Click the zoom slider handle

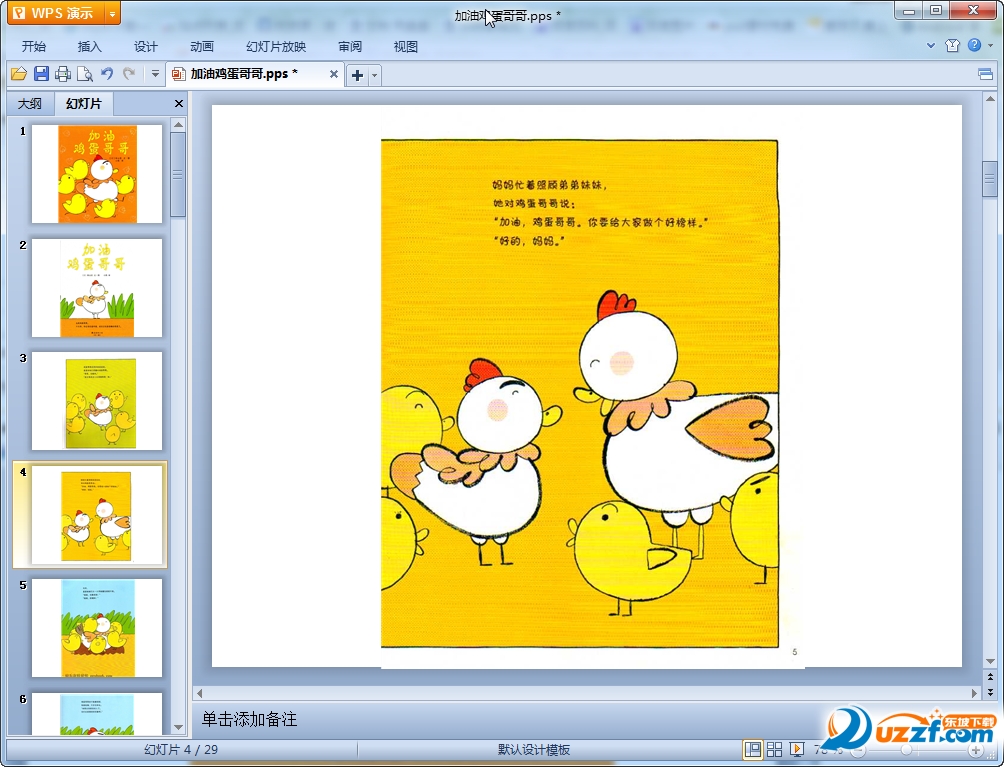(x=906, y=750)
